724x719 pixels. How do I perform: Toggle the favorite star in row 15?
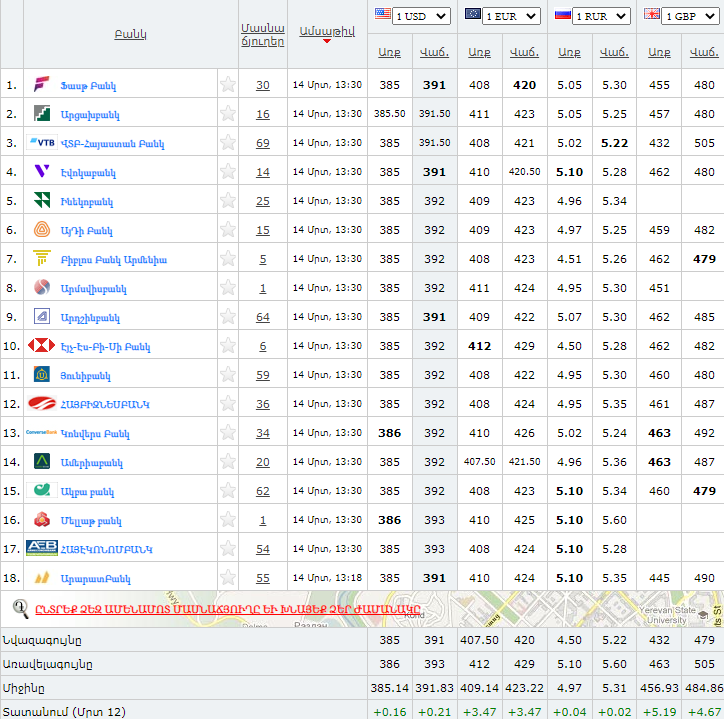[228, 490]
